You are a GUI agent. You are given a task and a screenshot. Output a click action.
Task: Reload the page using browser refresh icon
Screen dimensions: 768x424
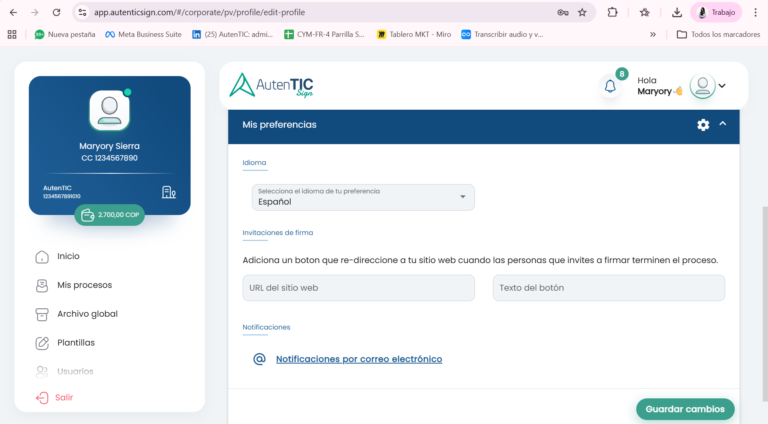point(56,12)
